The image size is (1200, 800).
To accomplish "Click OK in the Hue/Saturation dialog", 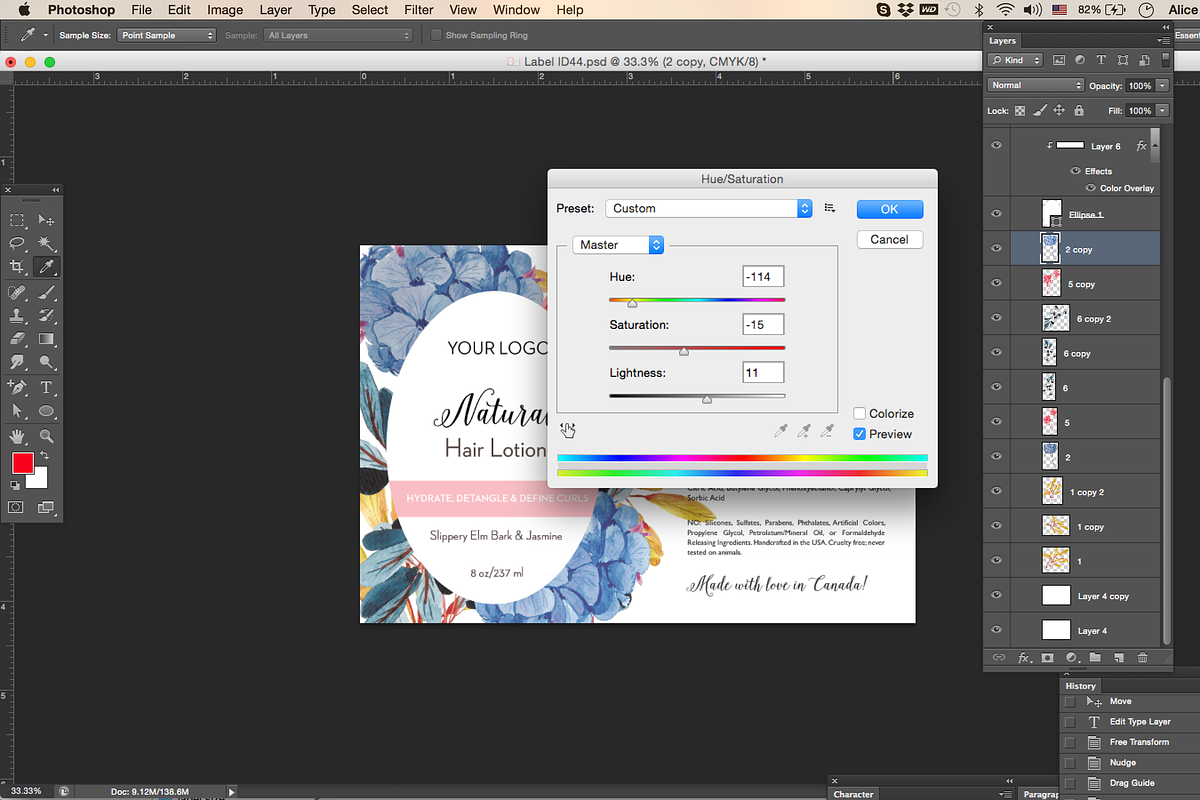I will pyautogui.click(x=890, y=209).
